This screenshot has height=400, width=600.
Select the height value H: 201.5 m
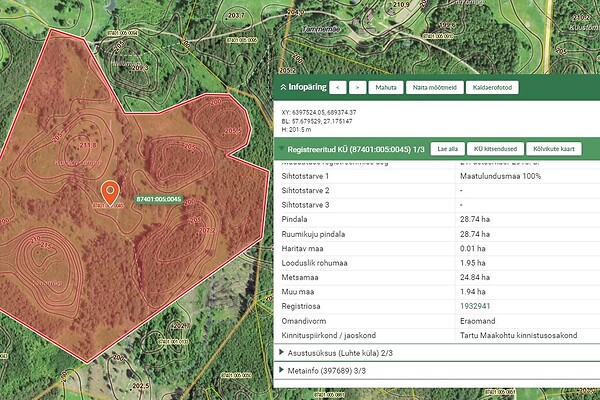click(x=296, y=129)
